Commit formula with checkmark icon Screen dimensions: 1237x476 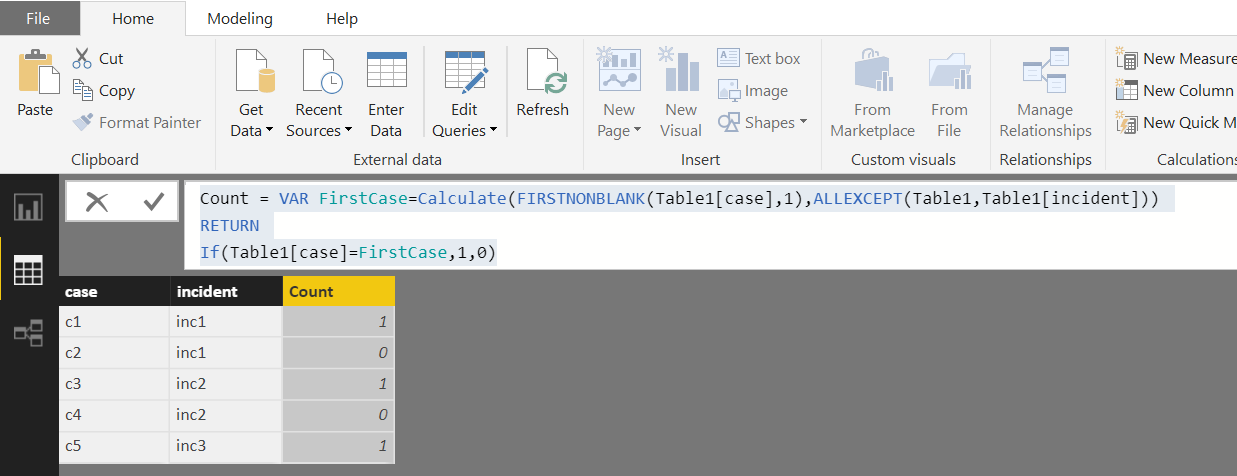click(x=154, y=202)
